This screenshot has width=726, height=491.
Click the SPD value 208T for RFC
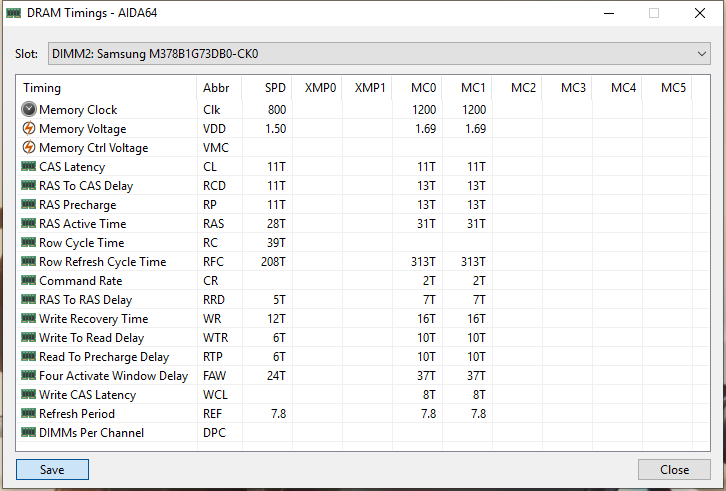click(x=273, y=262)
